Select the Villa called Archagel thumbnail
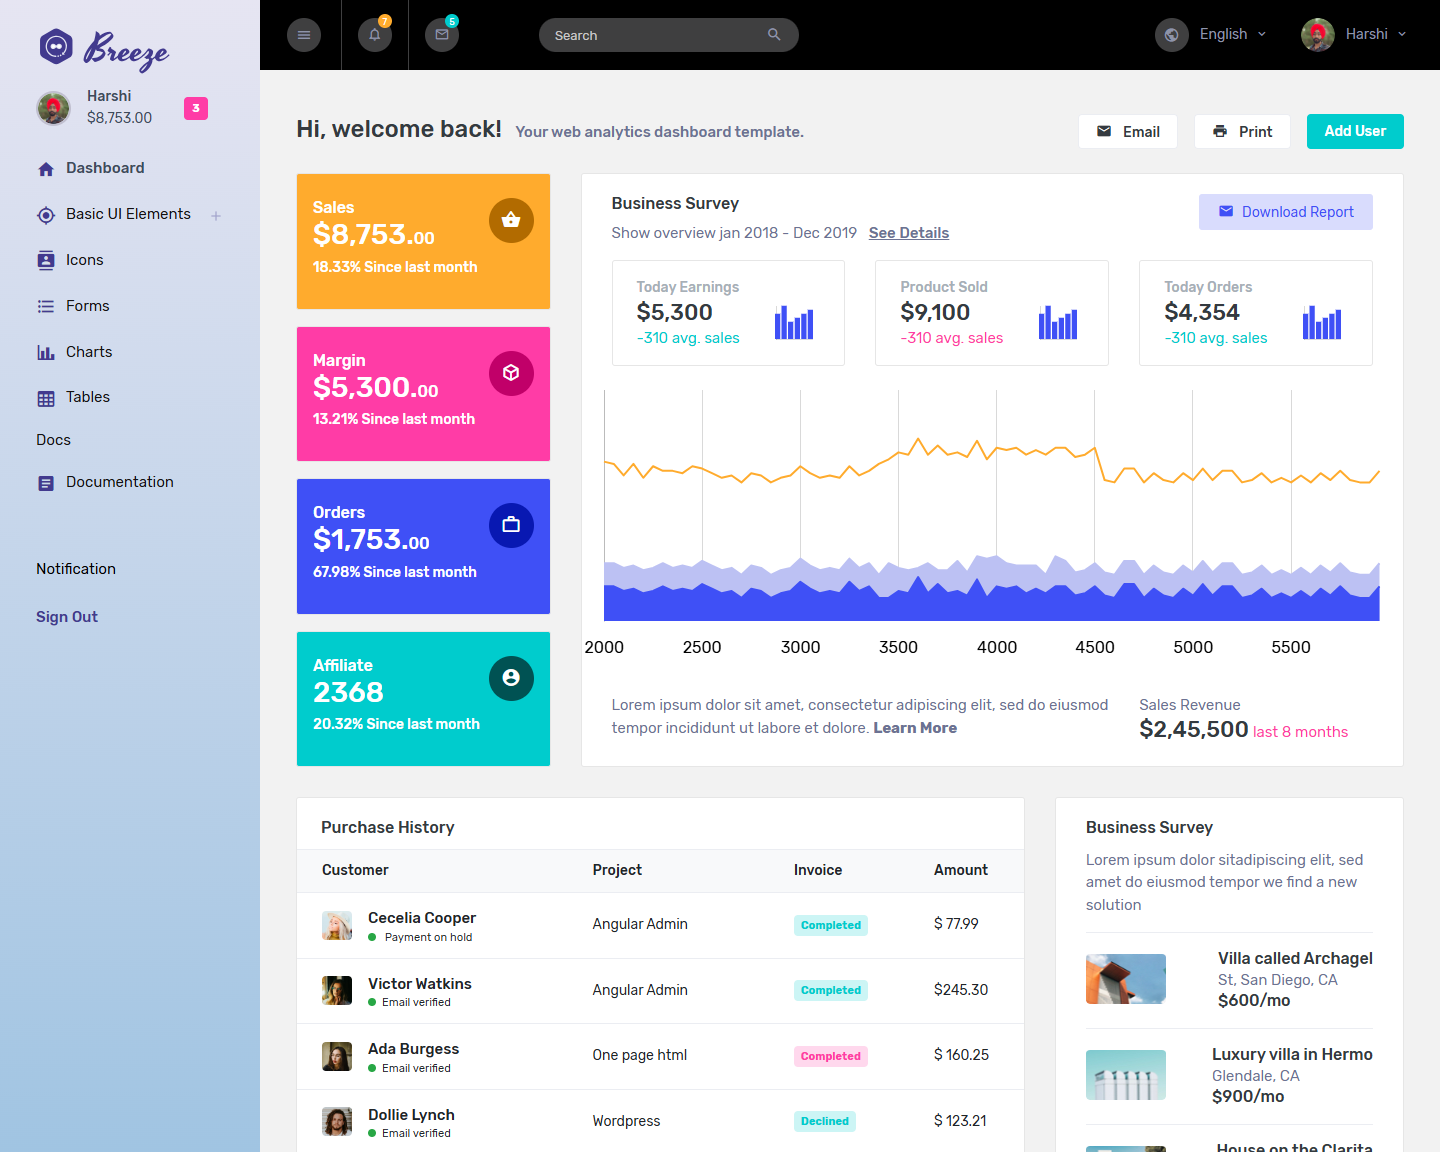The height and width of the screenshot is (1152, 1440). (1125, 979)
